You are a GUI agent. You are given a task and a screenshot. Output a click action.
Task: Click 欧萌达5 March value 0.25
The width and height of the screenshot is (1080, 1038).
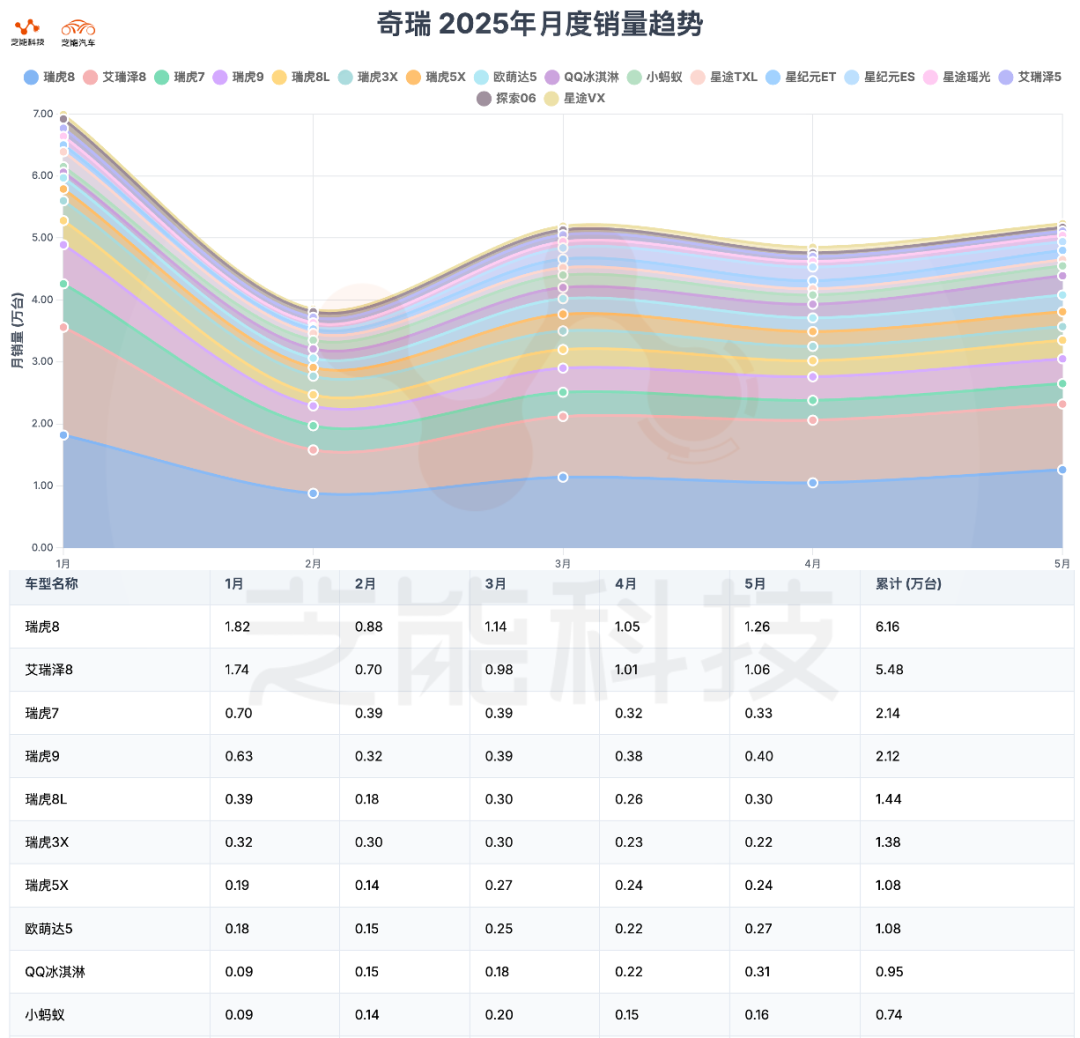[499, 928]
